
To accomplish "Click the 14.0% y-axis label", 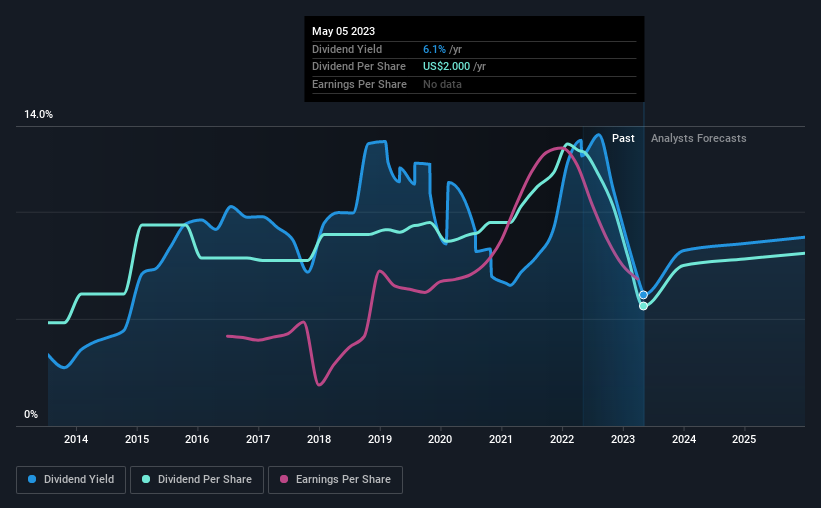I will pyautogui.click(x=38, y=115).
